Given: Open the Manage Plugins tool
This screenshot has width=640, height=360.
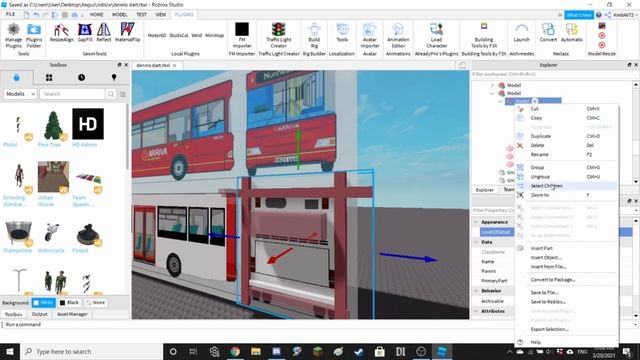Looking at the screenshot, I should click(13, 35).
